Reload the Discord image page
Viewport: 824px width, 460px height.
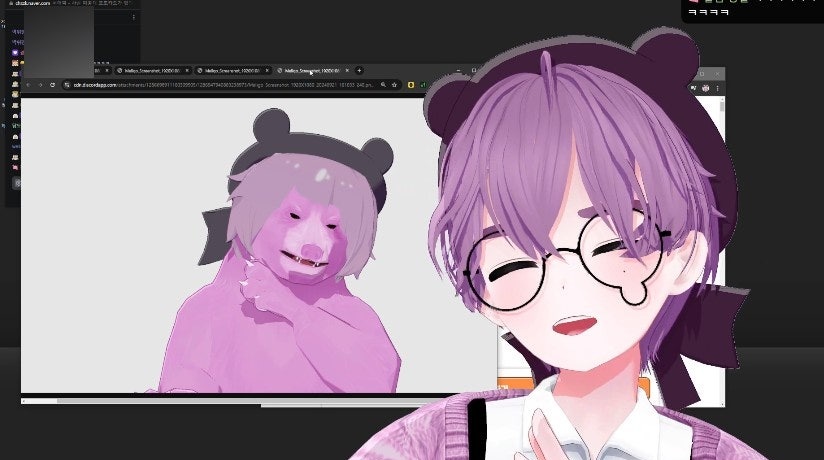[x=53, y=85]
